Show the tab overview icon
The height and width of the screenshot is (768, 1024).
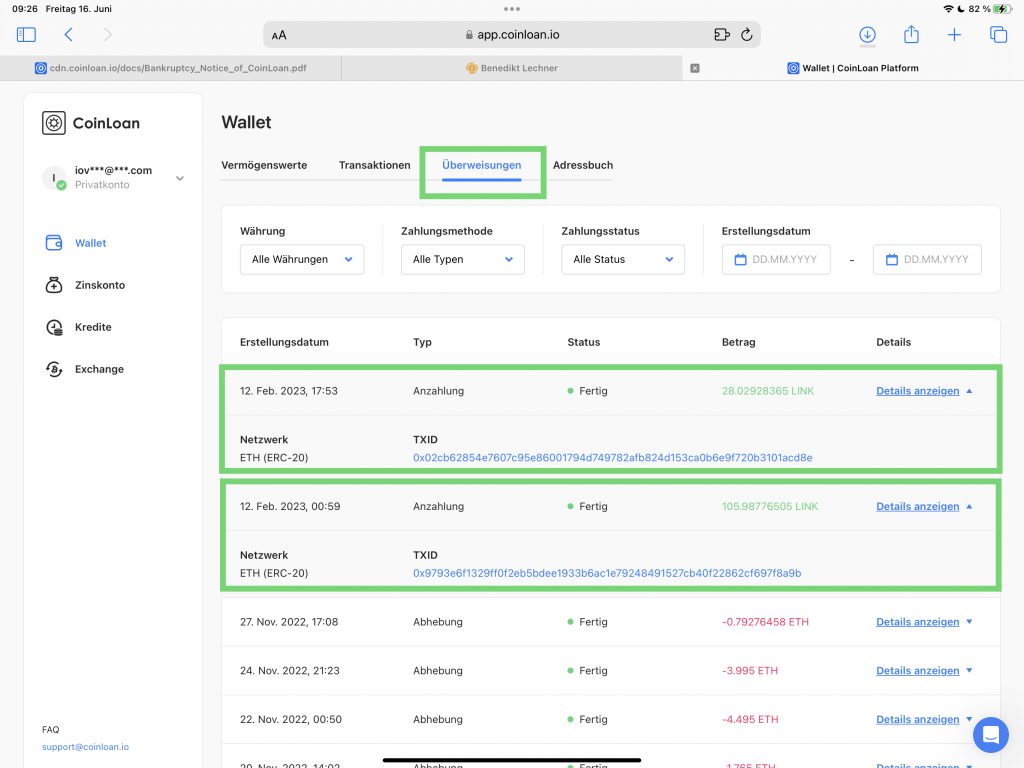click(999, 35)
